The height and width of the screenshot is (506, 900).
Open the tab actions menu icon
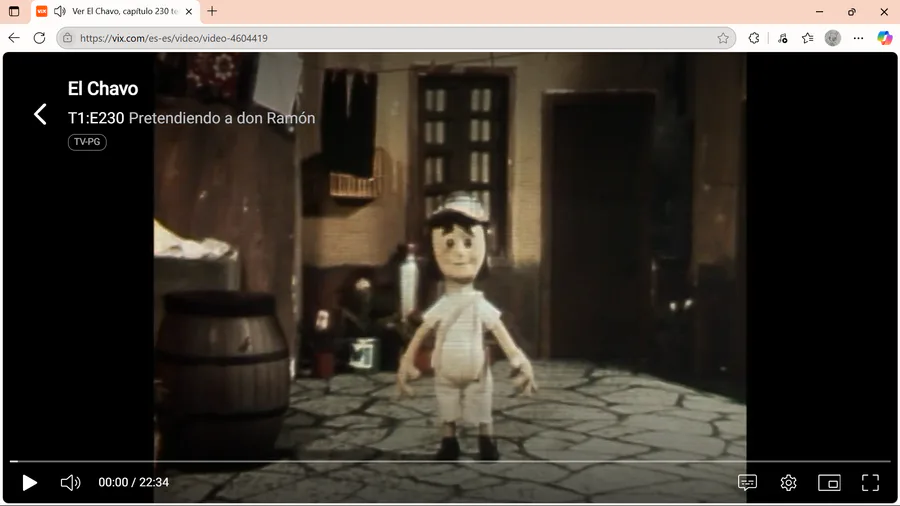[x=14, y=11]
